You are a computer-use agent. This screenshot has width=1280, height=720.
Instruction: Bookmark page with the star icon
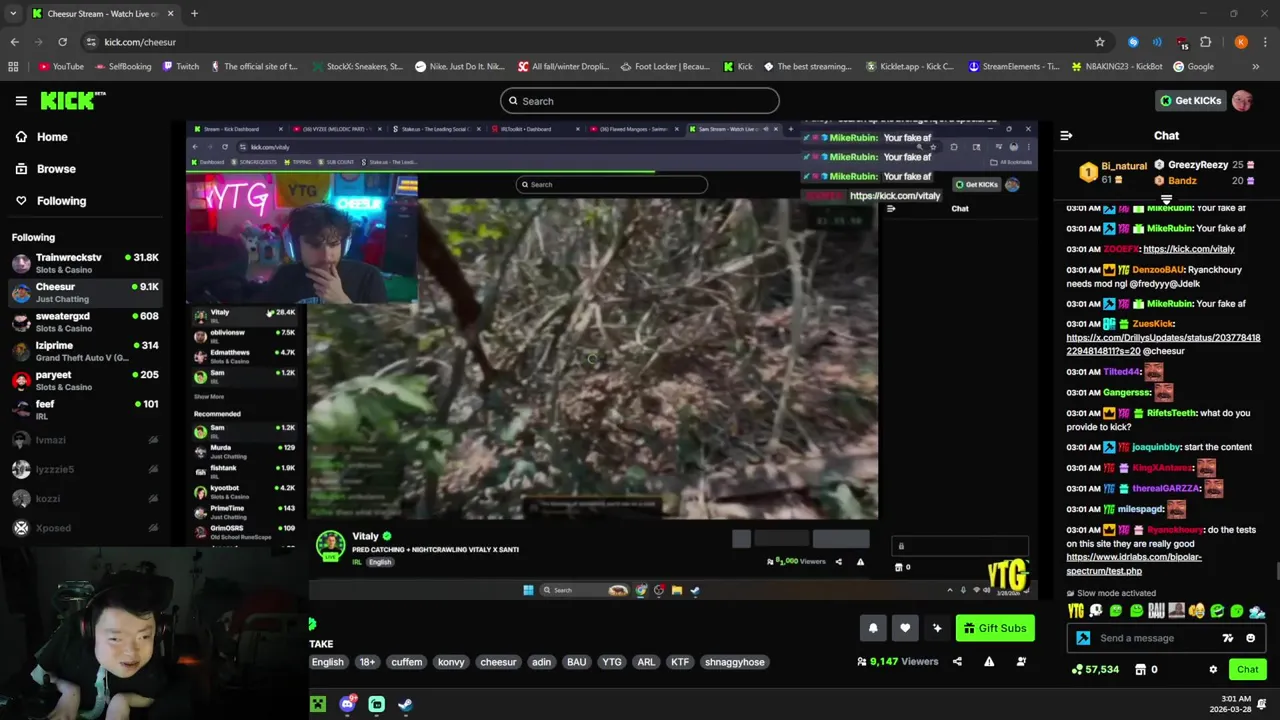[x=1100, y=42]
